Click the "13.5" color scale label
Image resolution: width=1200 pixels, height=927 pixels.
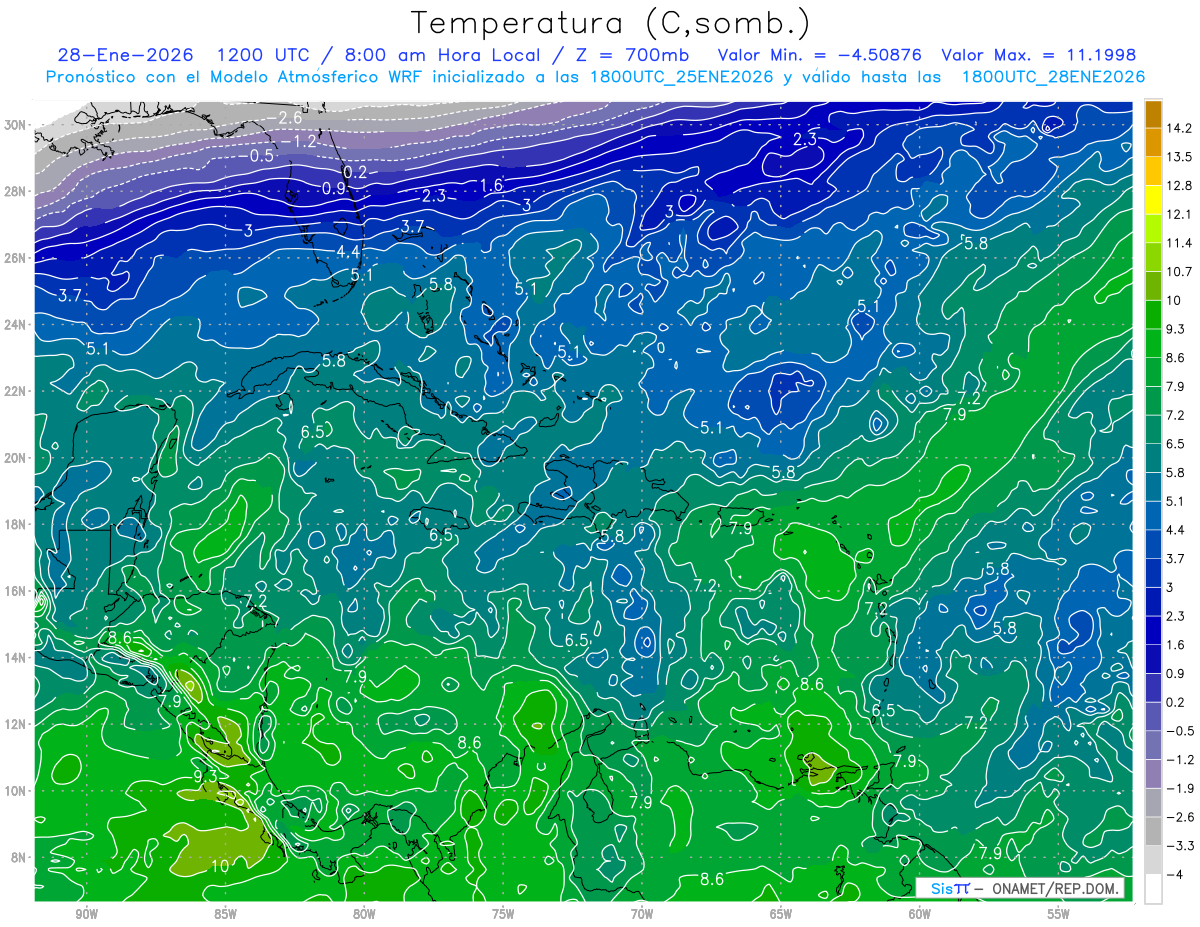[x=1179, y=157]
